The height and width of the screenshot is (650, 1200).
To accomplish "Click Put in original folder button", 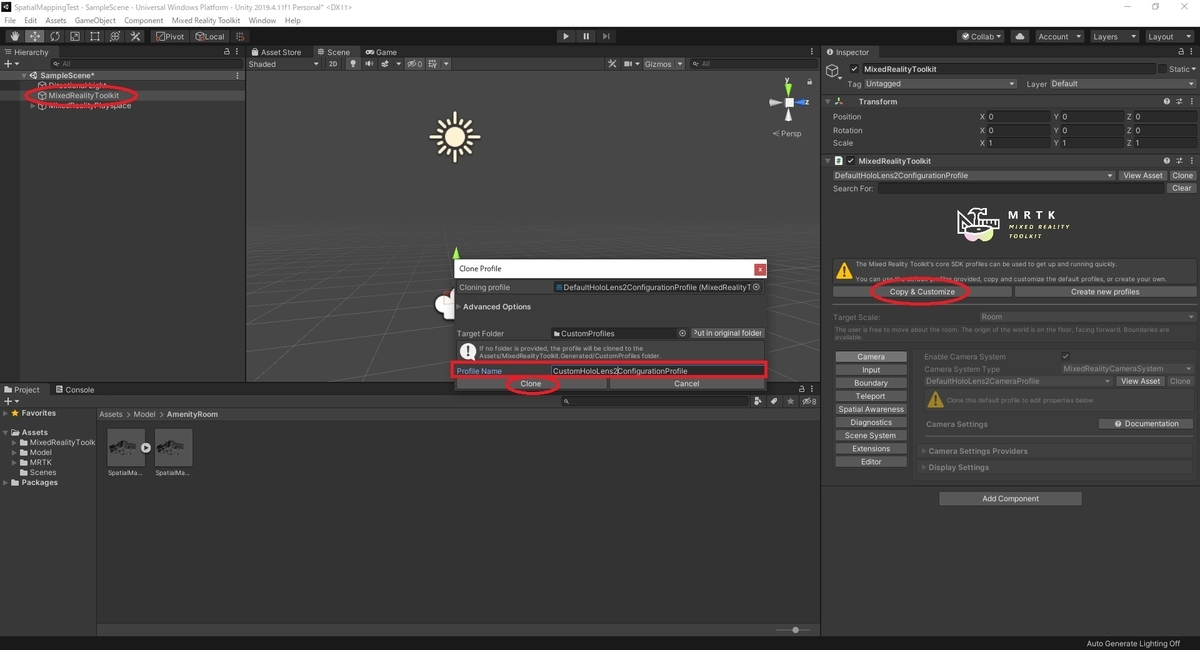I will pos(727,333).
